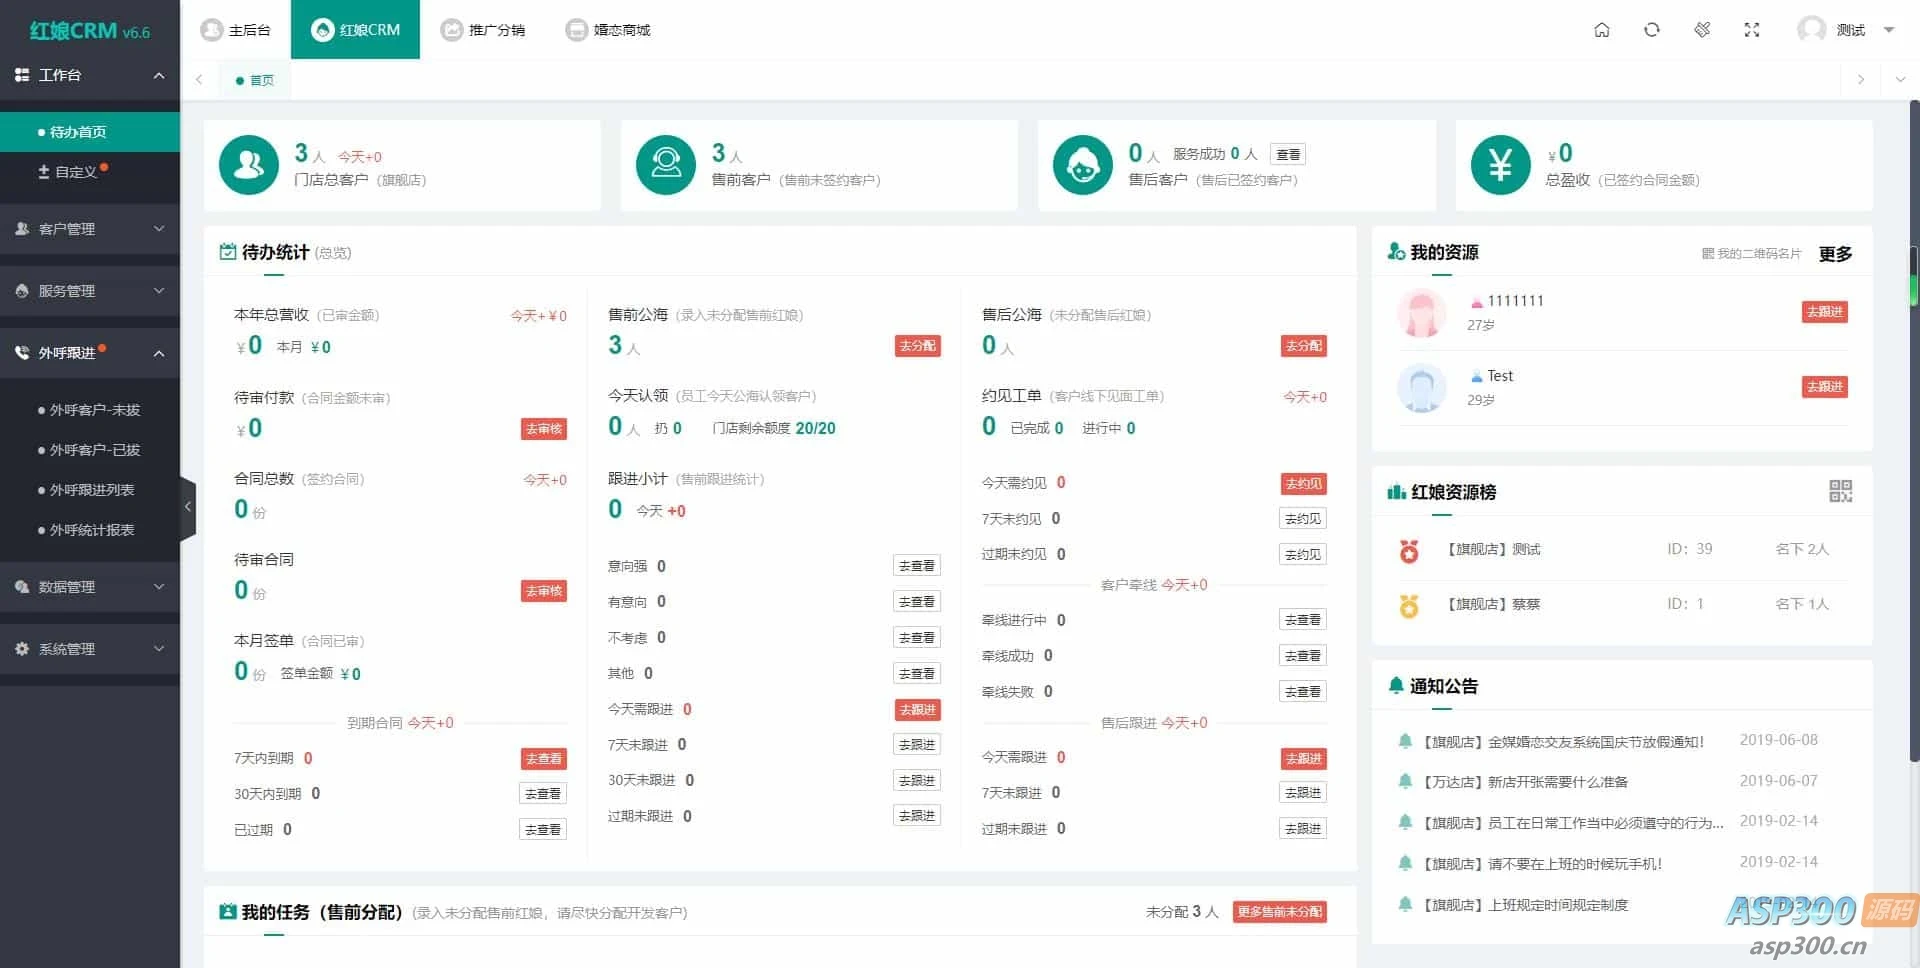This screenshot has width=1920, height=968.
Task: Select the 外呼跟进 phone icon in sidebar
Action: (x=22, y=352)
